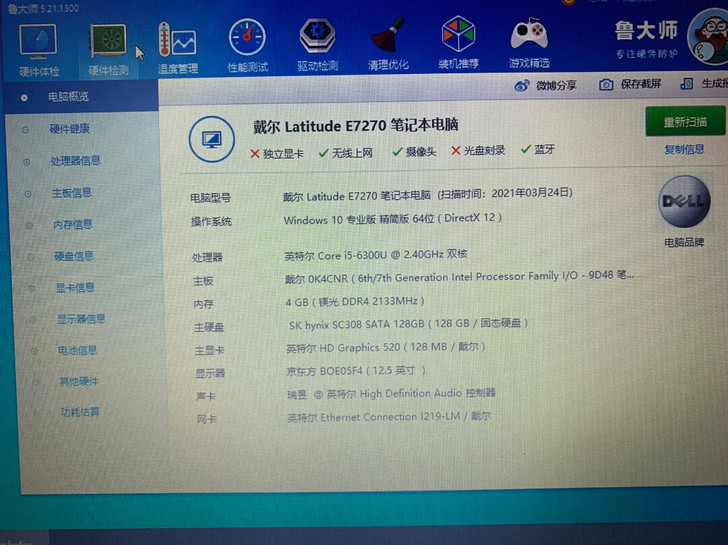Screen dimensions: 728x545
Task: Click the 鲁大师 mascot avatar
Action: click(x=708, y=37)
